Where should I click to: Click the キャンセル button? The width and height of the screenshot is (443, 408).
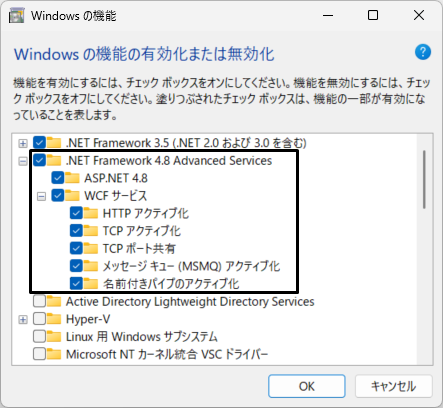click(x=394, y=386)
